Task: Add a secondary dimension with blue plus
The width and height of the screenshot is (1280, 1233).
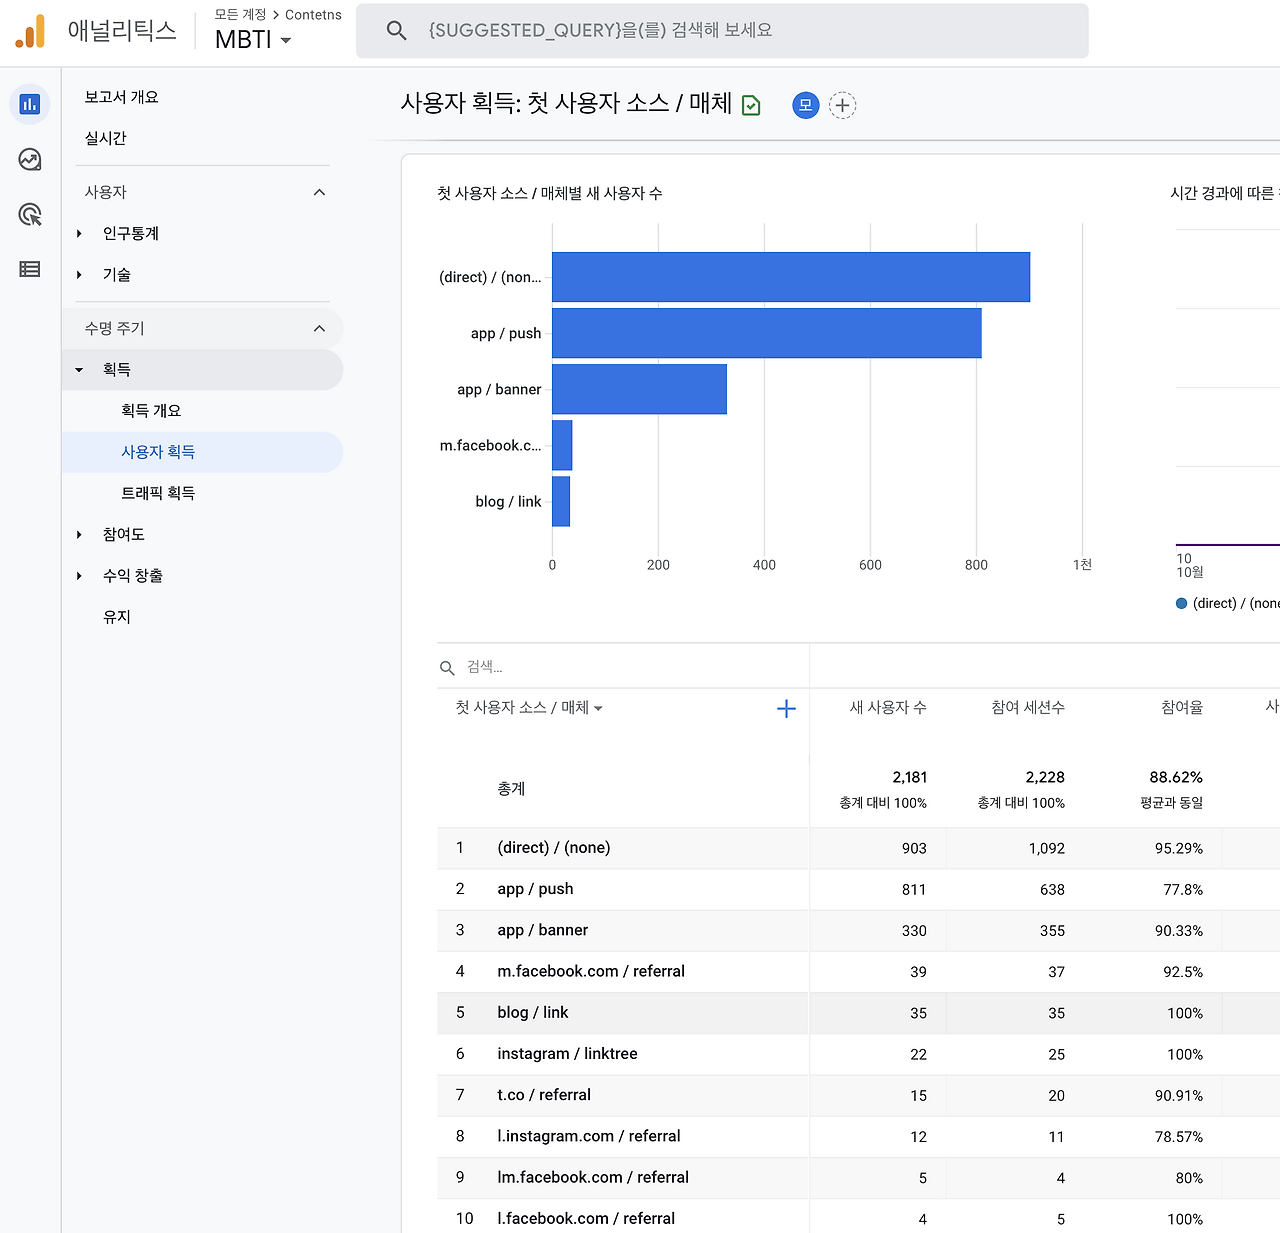Action: tap(786, 709)
